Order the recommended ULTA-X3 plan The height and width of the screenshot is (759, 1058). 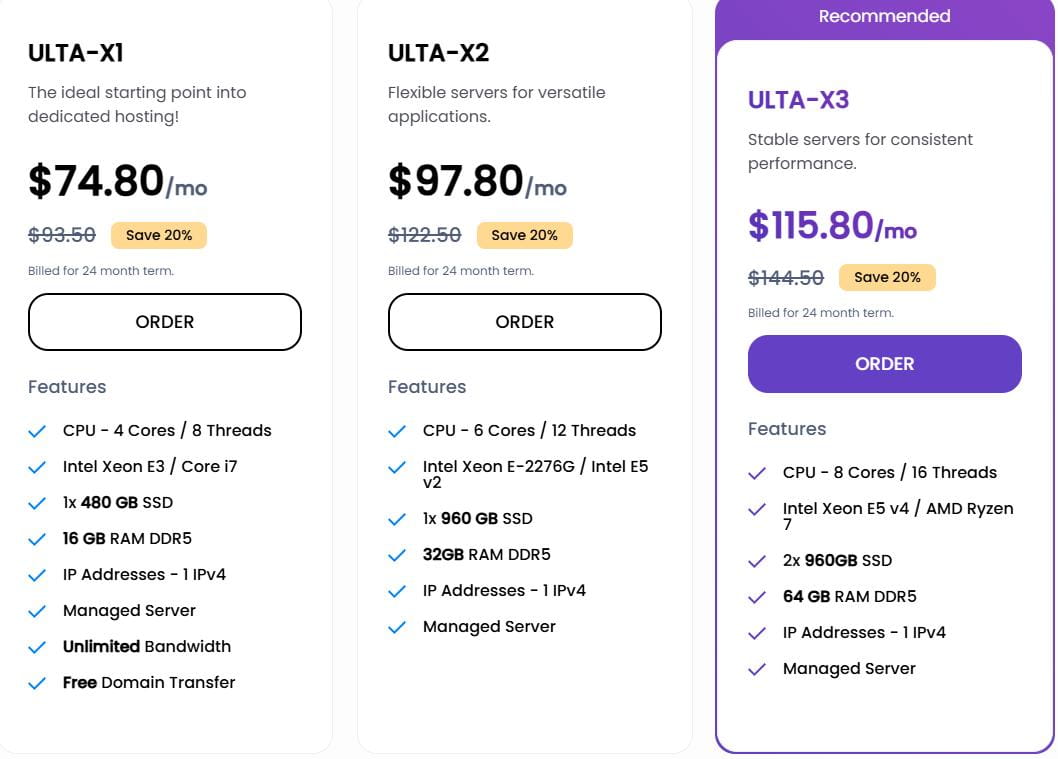pyautogui.click(x=884, y=364)
